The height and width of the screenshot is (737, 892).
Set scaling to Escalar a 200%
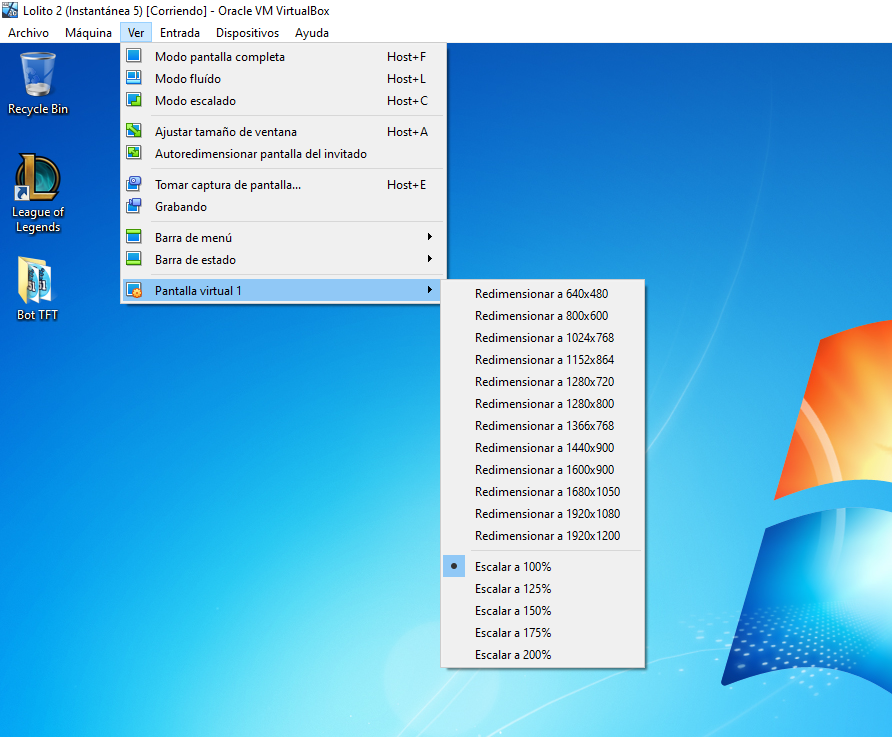(512, 655)
